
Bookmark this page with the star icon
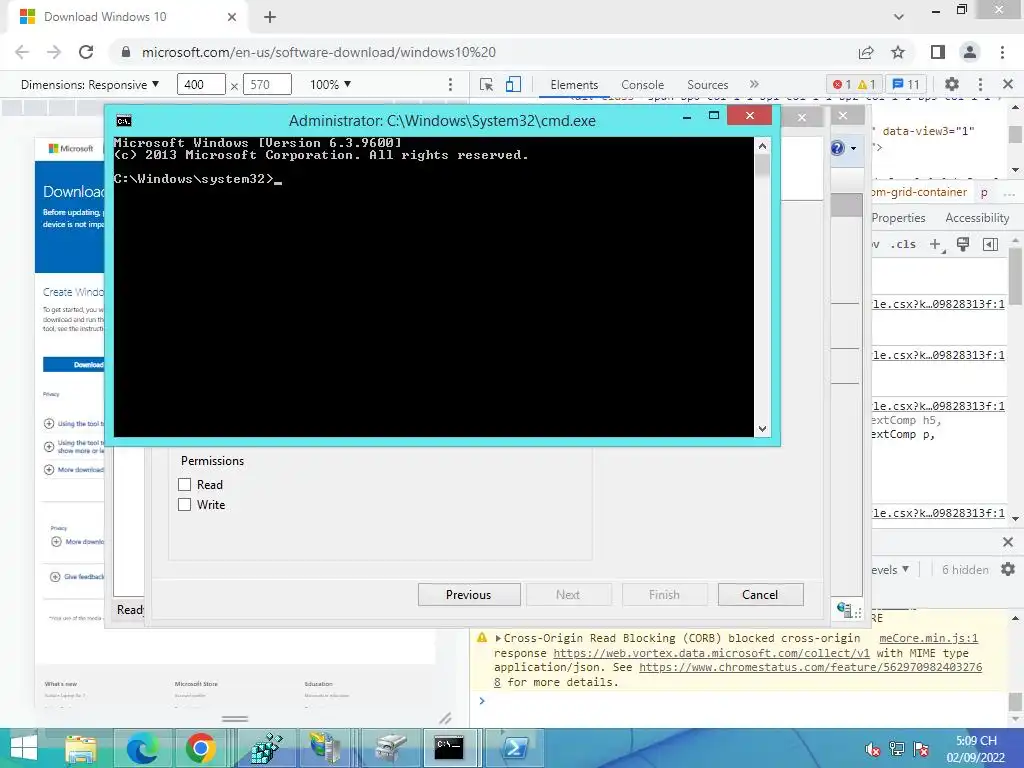[x=899, y=52]
